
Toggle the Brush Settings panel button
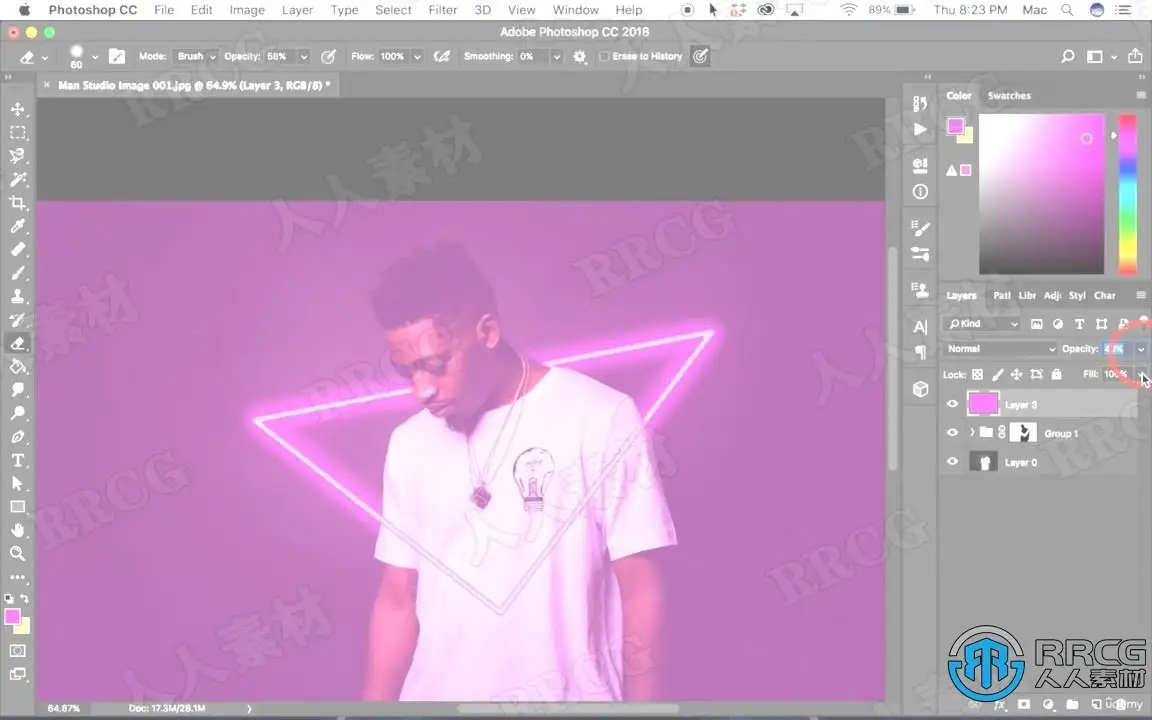117,56
